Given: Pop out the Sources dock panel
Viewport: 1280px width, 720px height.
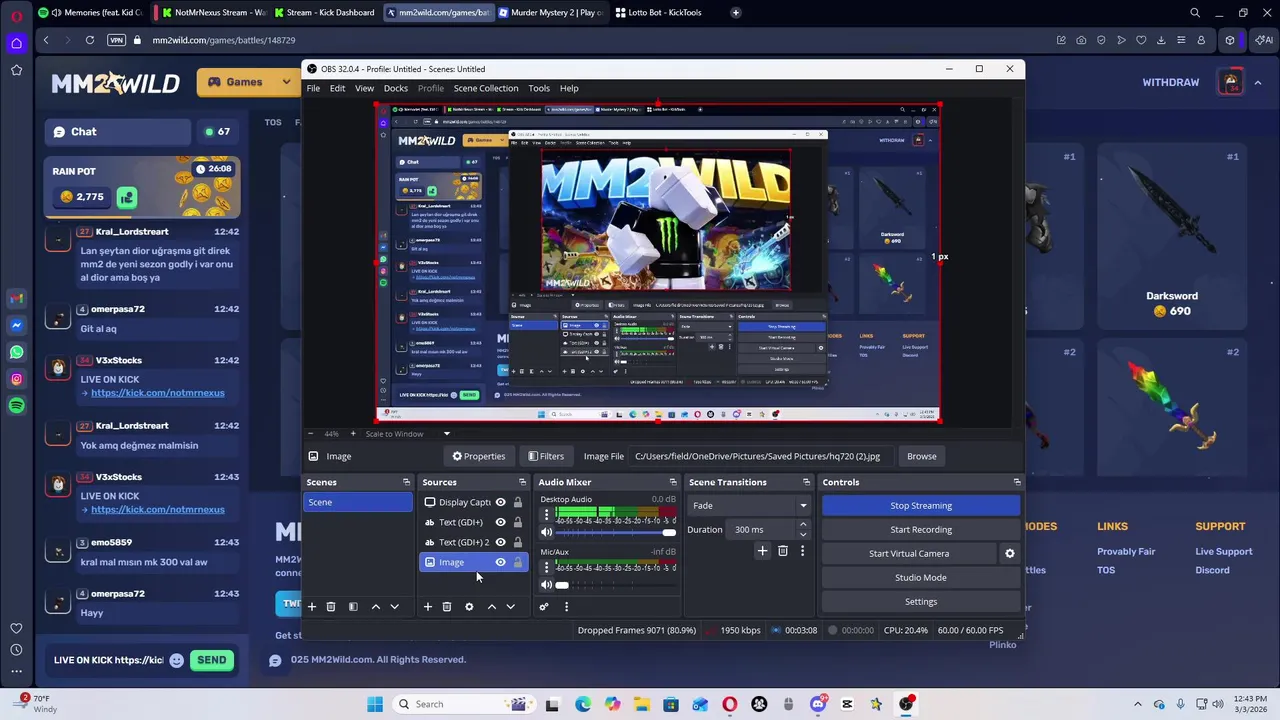Looking at the screenshot, I should 521,482.
